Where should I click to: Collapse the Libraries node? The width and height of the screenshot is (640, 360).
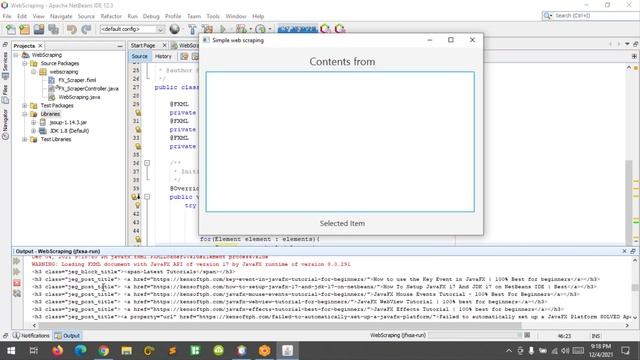25,114
